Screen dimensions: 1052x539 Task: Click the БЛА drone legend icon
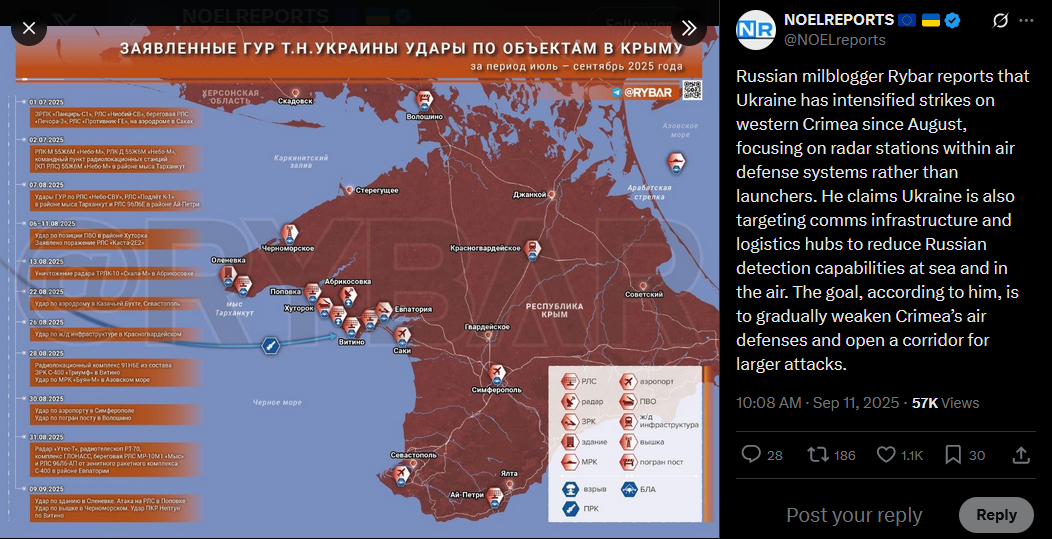point(629,489)
